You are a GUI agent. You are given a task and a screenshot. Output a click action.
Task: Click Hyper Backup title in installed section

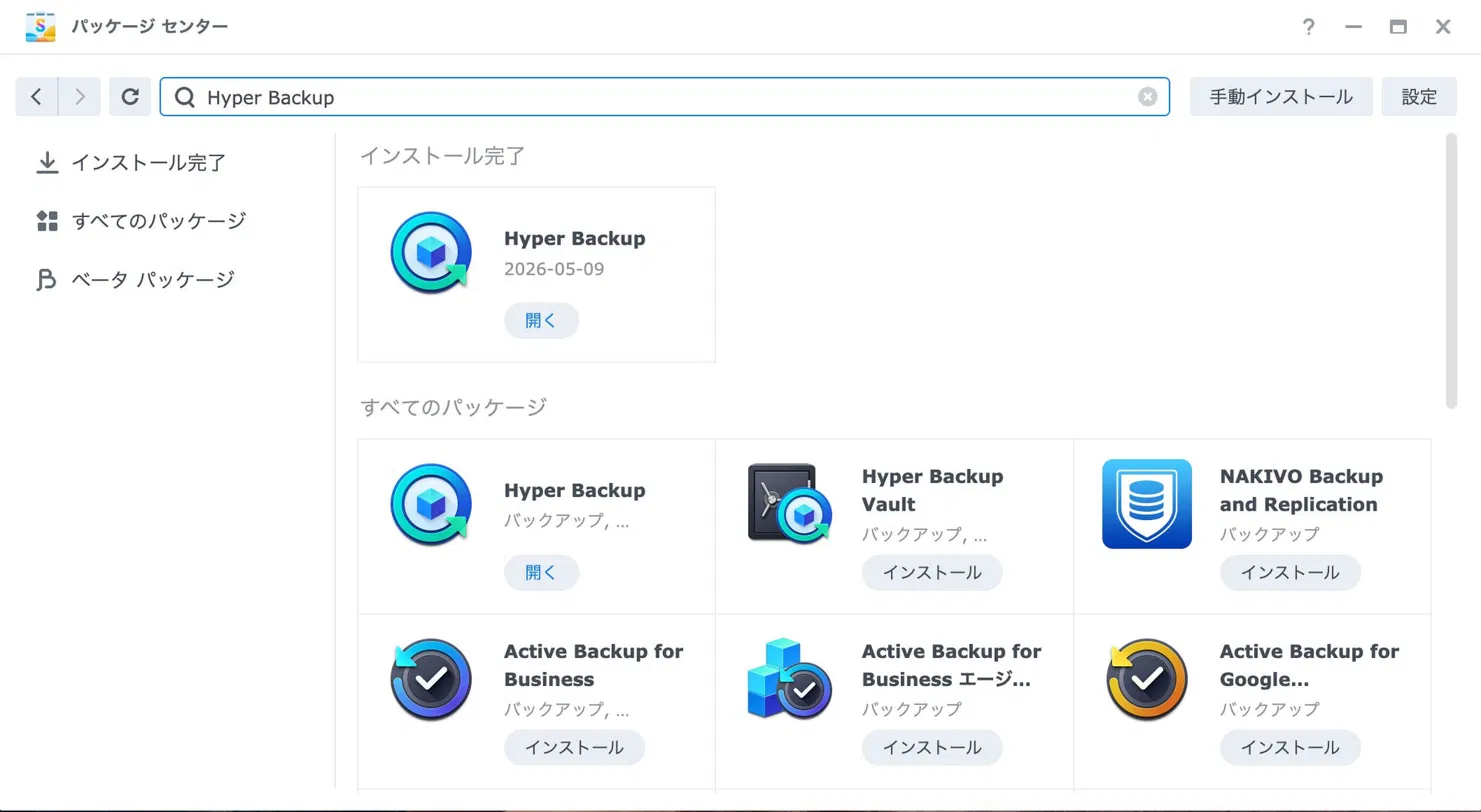(x=574, y=239)
